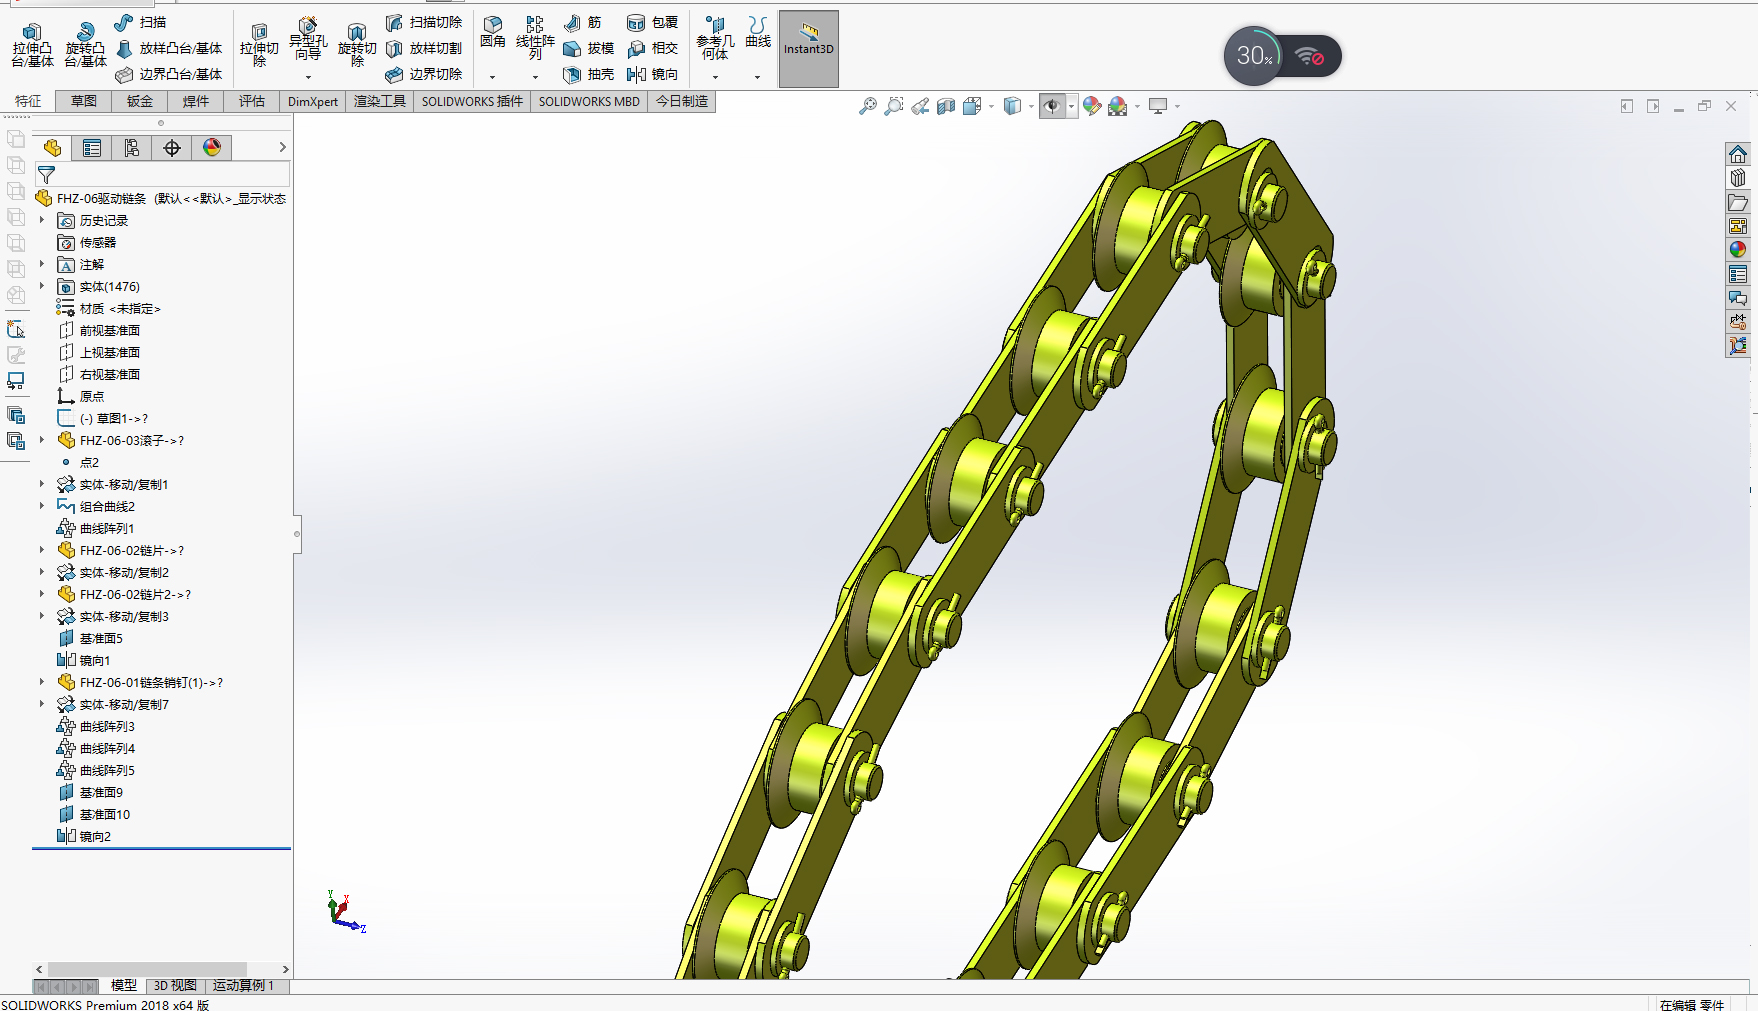
Task: Open the ConfigurationManager tab icon
Action: (132, 148)
